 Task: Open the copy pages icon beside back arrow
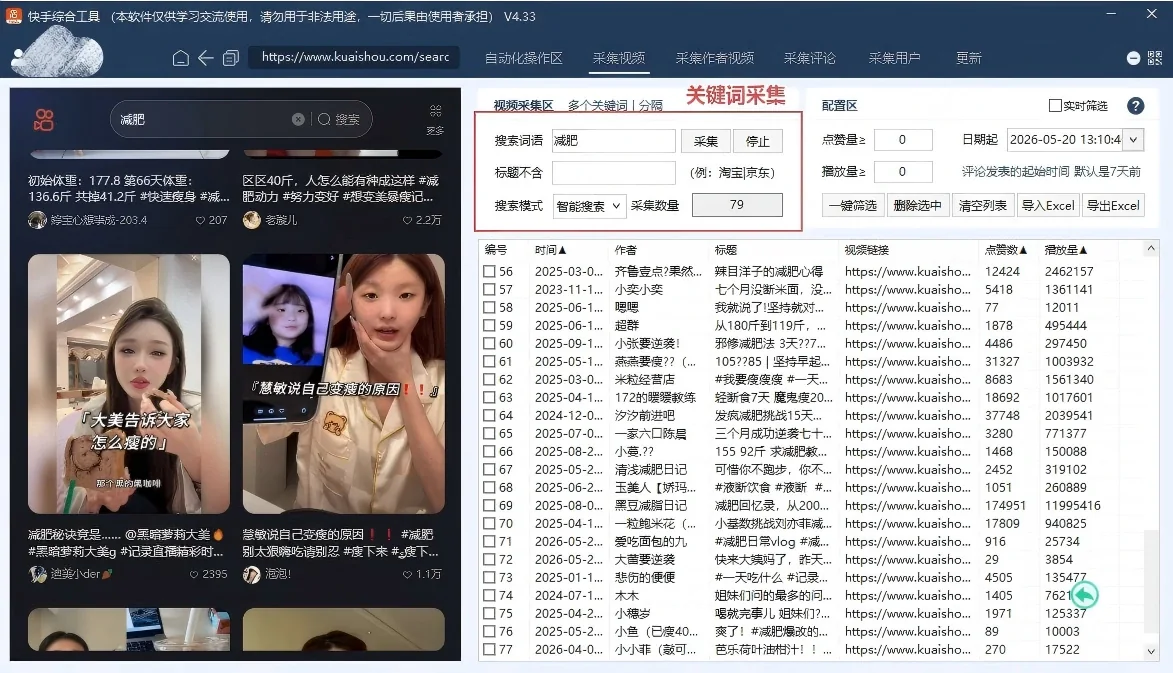click(x=230, y=58)
